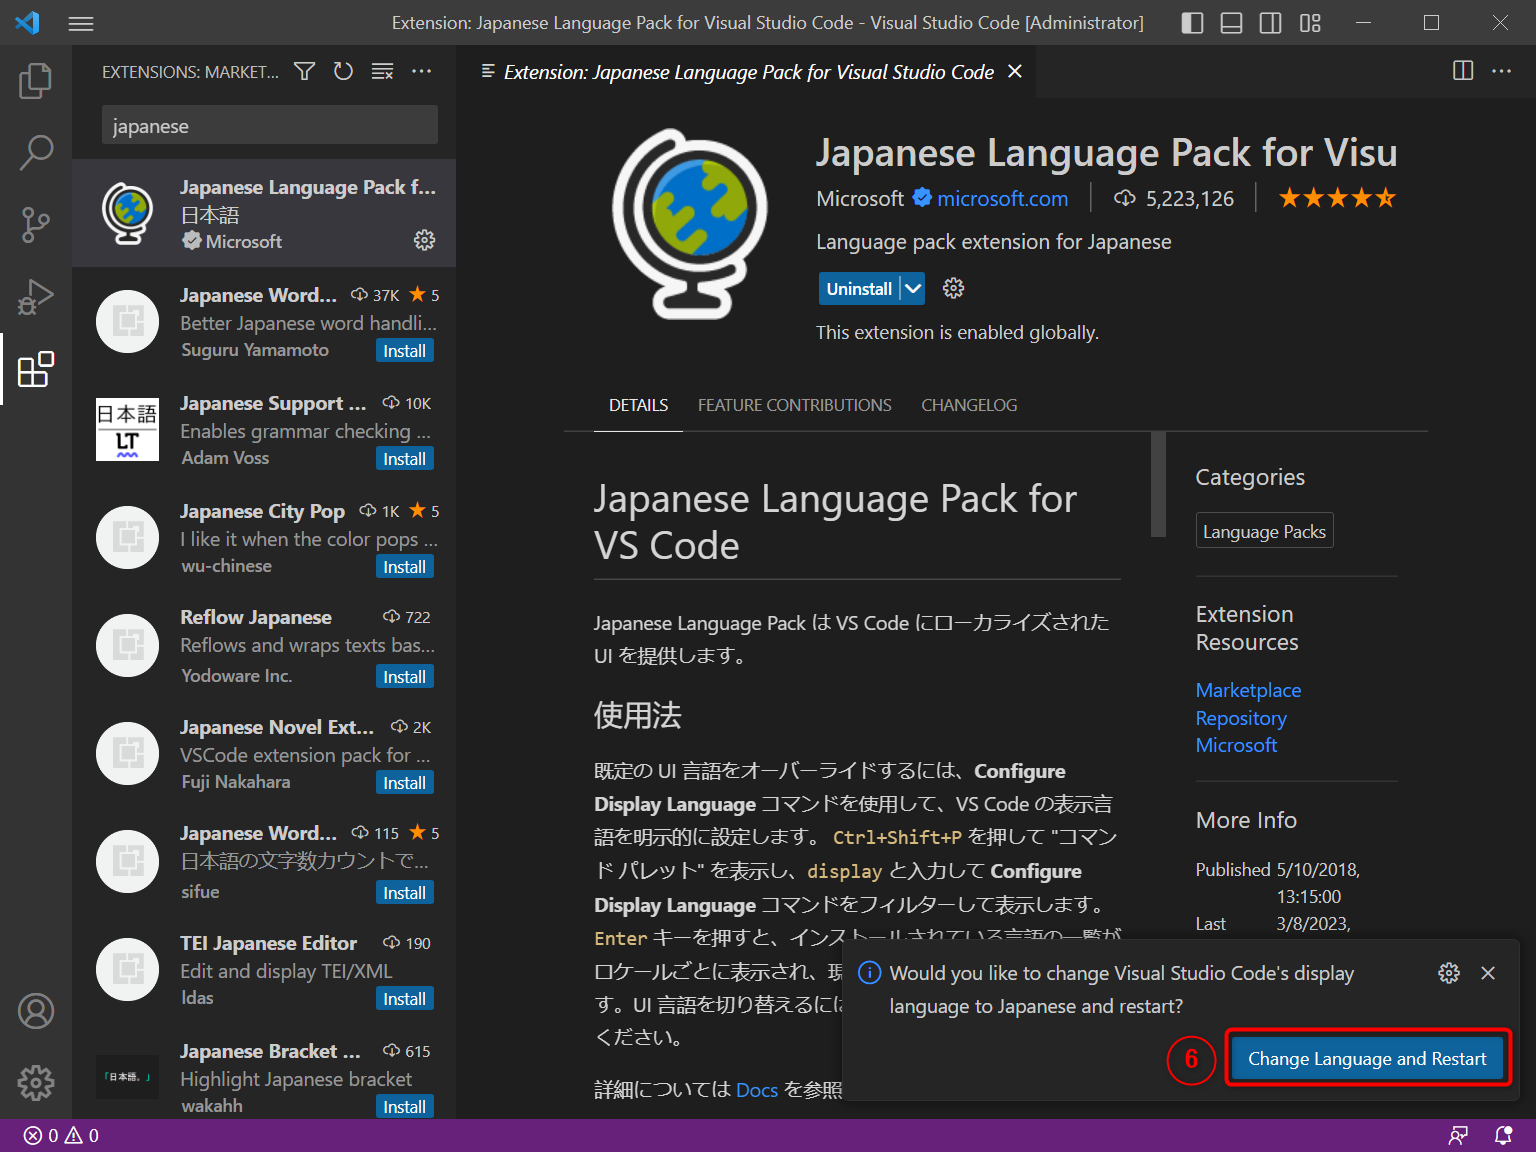Image resolution: width=1536 pixels, height=1152 pixels.
Task: Install the Japanese City Pop theme
Action: pos(404,567)
